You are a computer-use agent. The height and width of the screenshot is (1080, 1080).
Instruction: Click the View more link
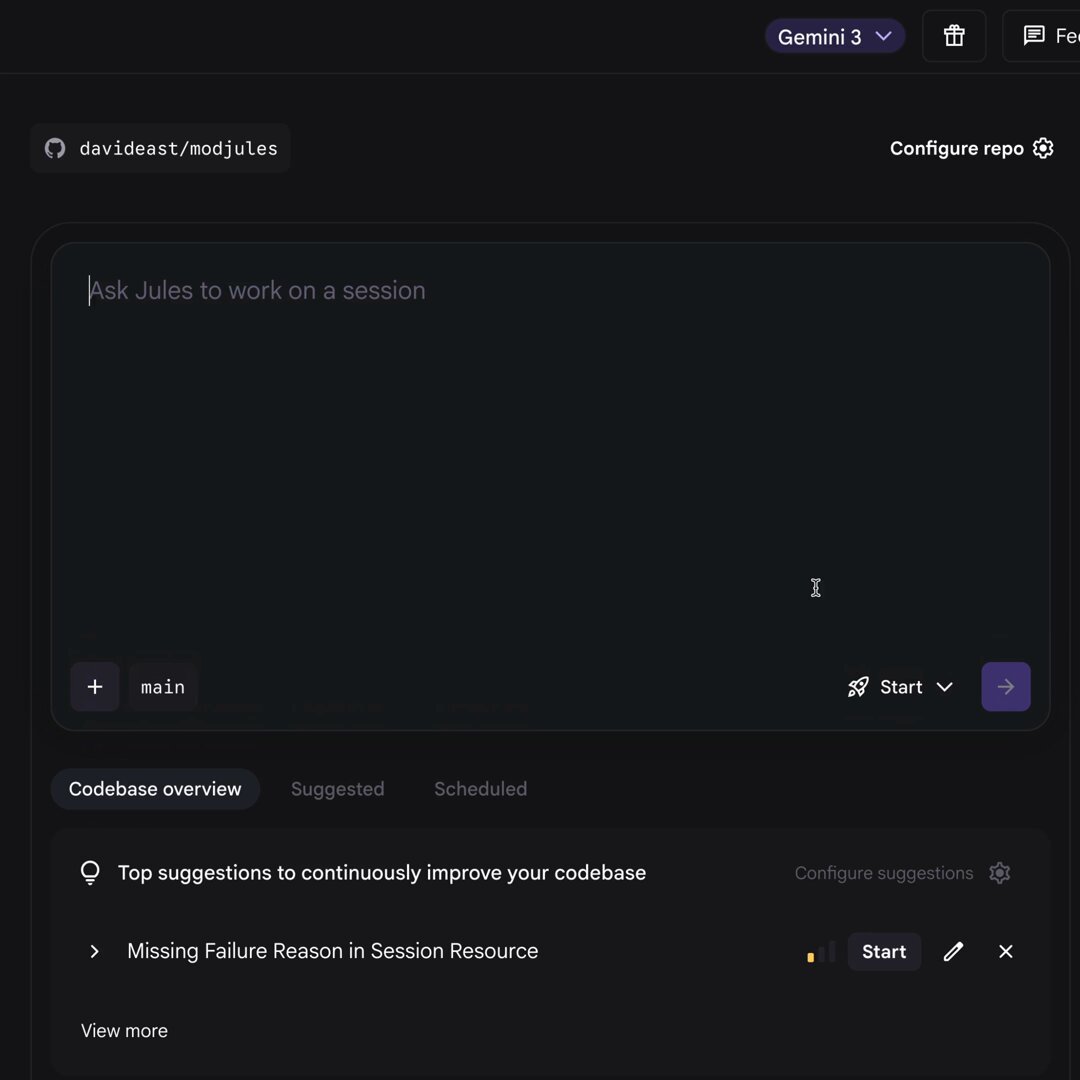coord(125,1030)
